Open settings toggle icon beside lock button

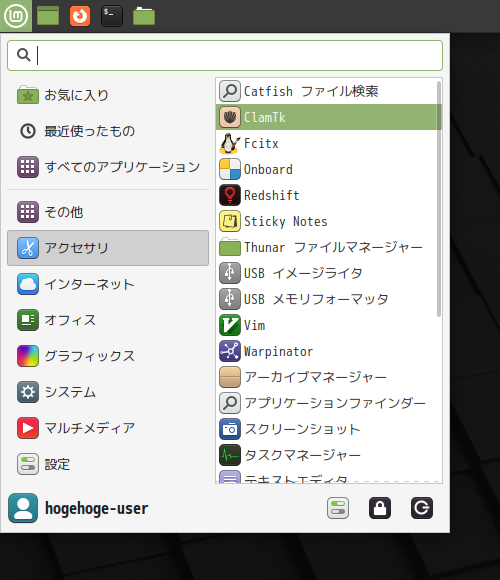click(x=338, y=508)
